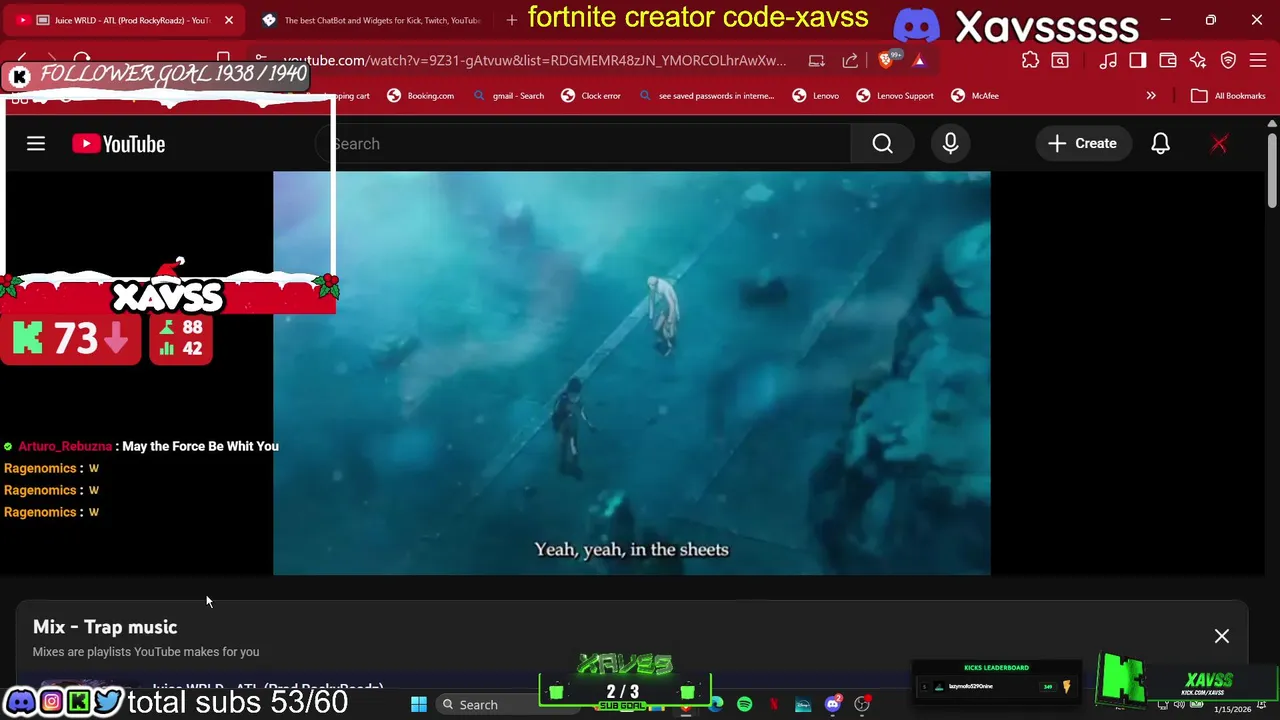Open the Lenovo bookmark

[x=816, y=96]
